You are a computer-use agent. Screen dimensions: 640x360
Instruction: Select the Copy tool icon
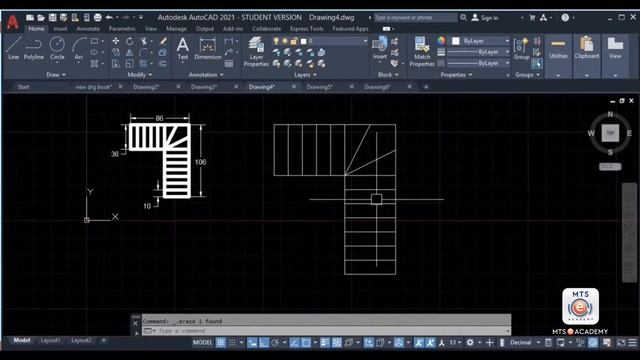[x=116, y=52]
